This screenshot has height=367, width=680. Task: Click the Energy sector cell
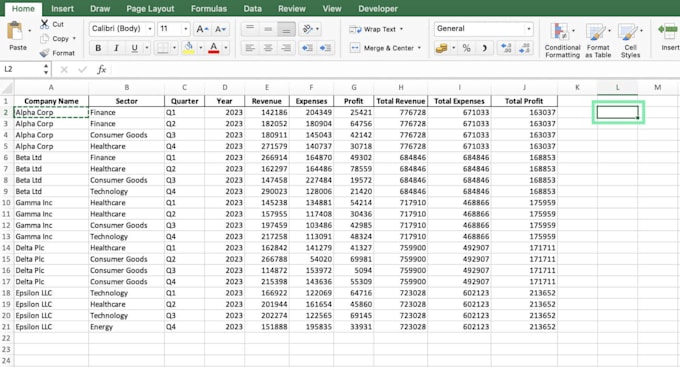pyautogui.click(x=126, y=327)
